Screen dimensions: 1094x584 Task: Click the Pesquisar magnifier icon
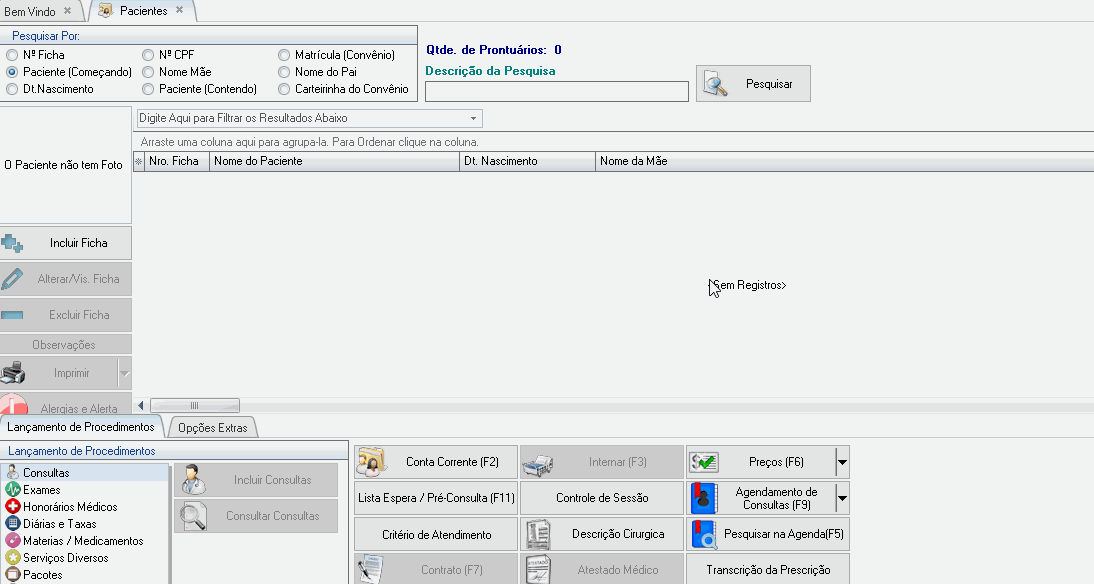[x=715, y=85]
